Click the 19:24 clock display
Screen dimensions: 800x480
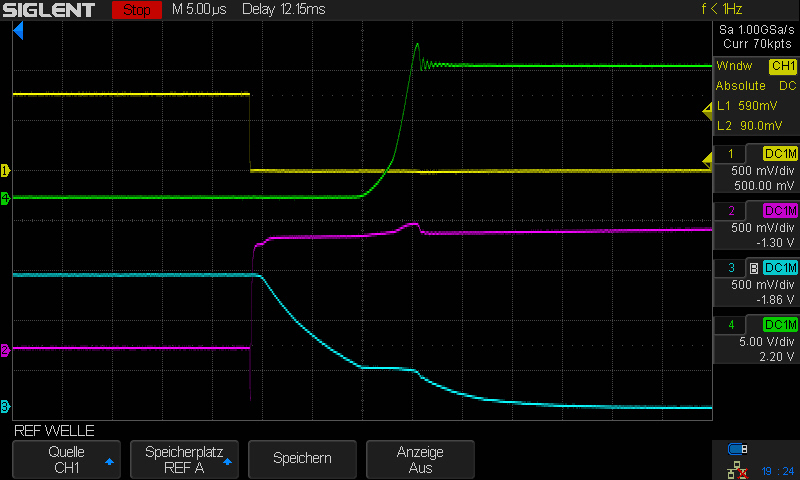[x=778, y=471]
